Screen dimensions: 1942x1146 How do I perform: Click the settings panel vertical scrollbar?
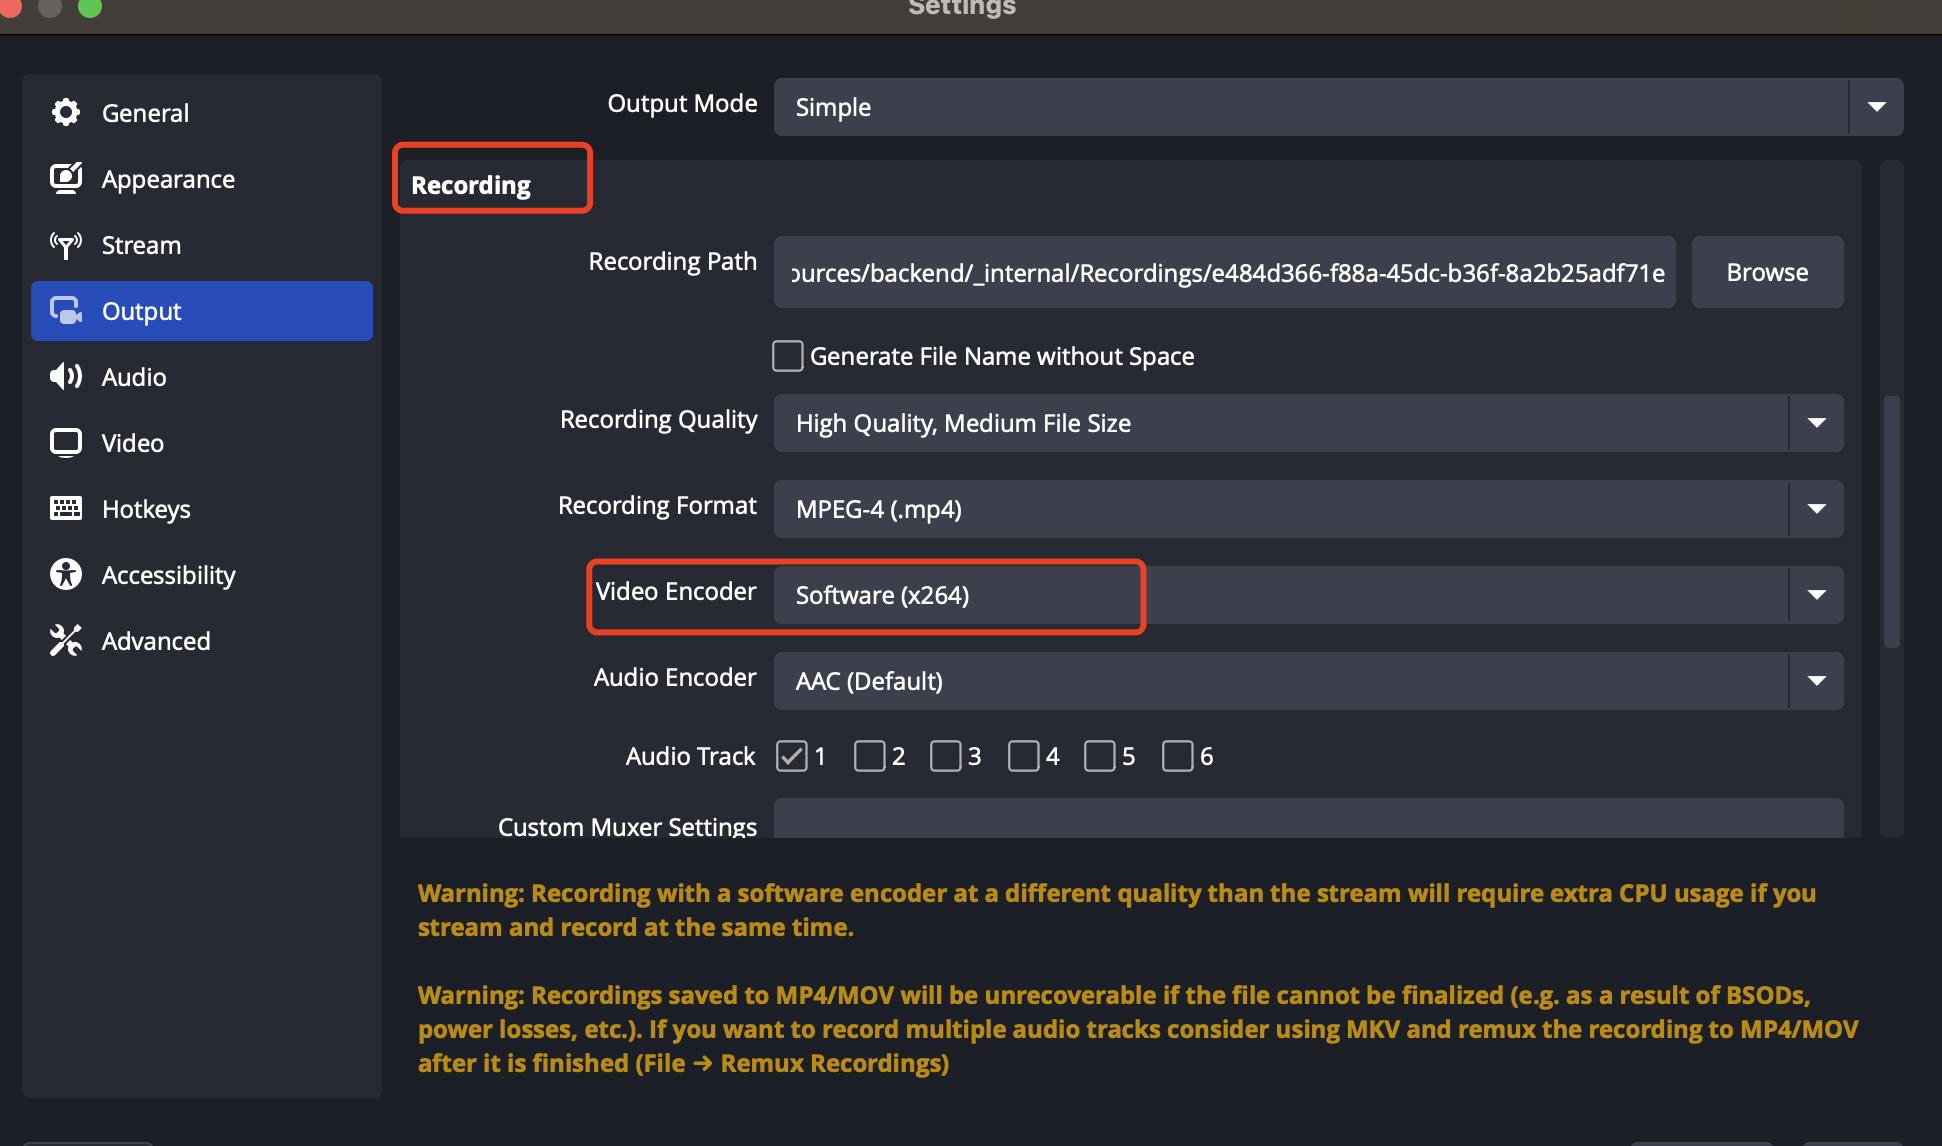point(1891,520)
